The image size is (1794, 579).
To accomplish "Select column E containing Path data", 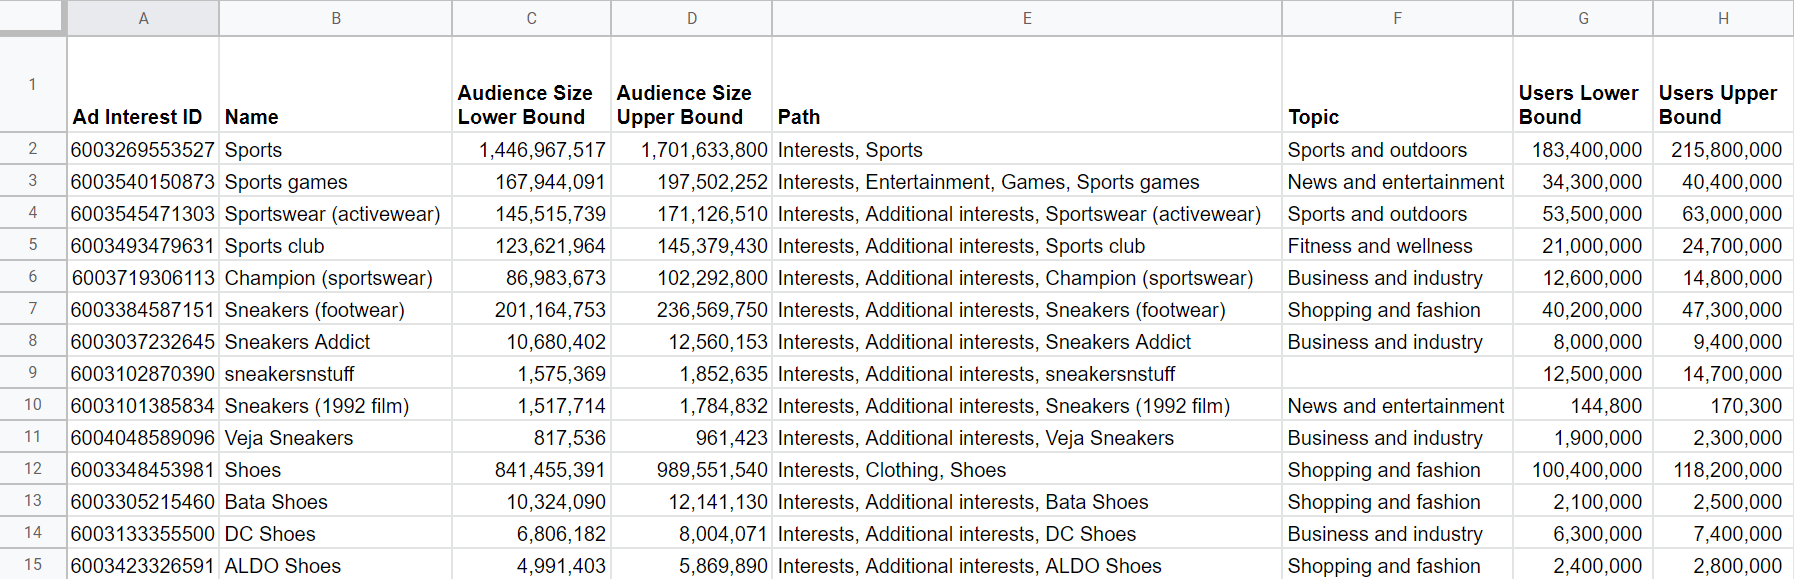I will (x=1026, y=17).
